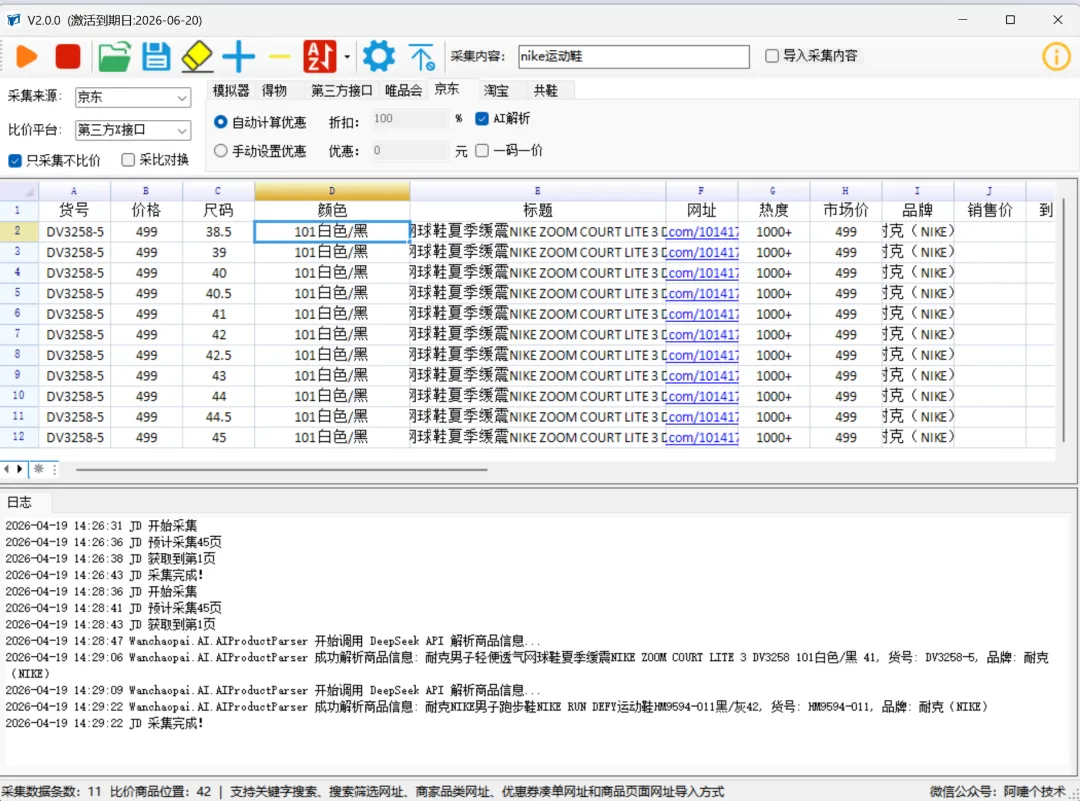Click the 比价商品位置: 42 status text

(160, 791)
